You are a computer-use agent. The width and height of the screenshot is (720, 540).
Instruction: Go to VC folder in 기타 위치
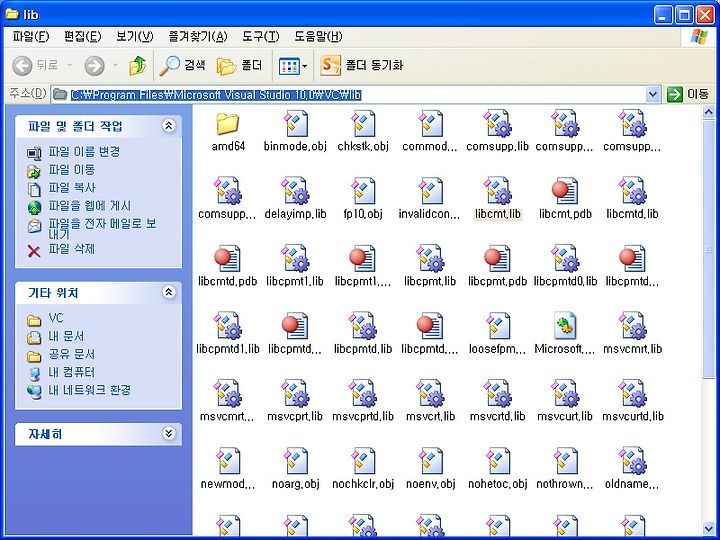(56, 318)
